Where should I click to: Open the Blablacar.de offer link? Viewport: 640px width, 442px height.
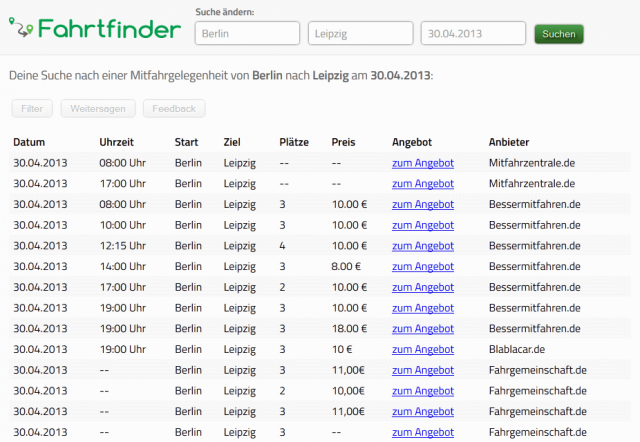(x=422, y=350)
